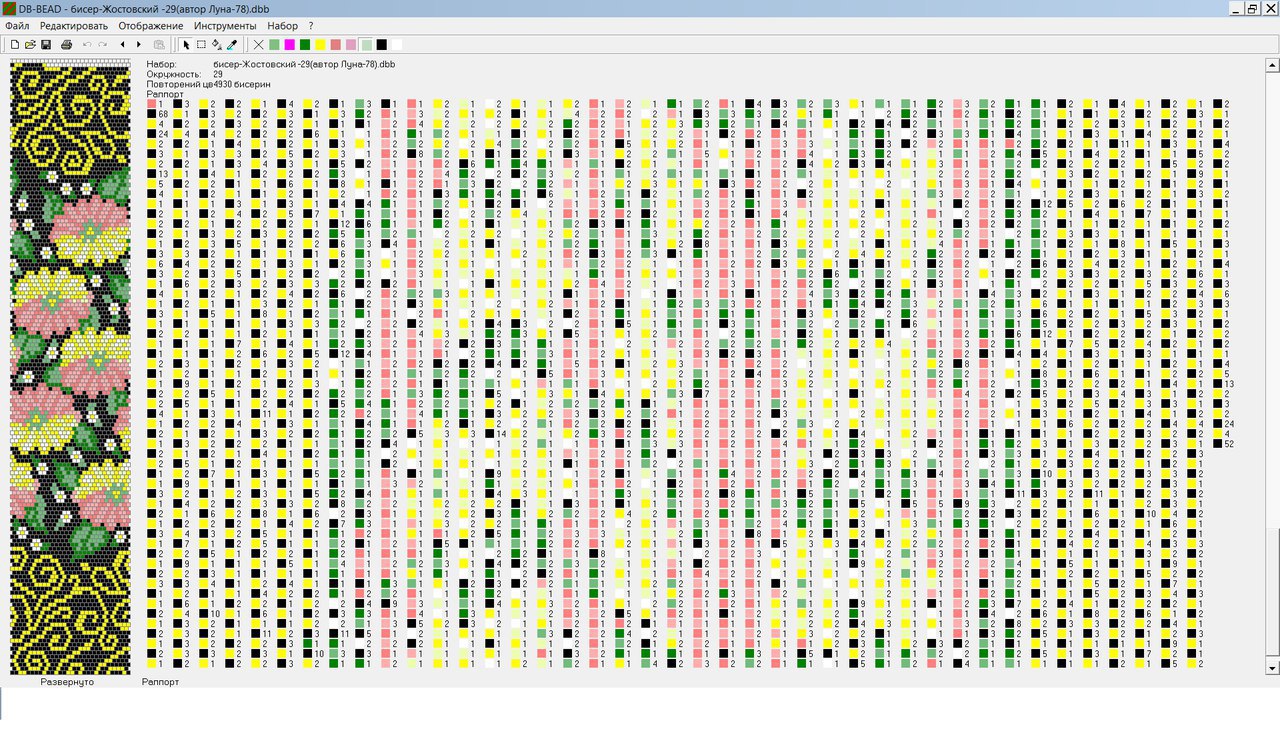
Task: Select the magenta color swatch
Action: click(x=290, y=45)
